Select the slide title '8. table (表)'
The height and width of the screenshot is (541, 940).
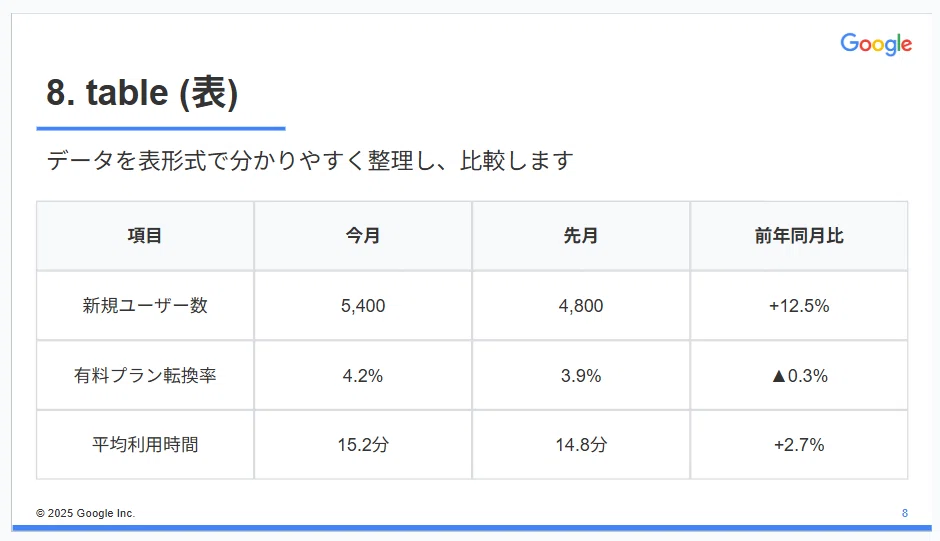pos(142,93)
